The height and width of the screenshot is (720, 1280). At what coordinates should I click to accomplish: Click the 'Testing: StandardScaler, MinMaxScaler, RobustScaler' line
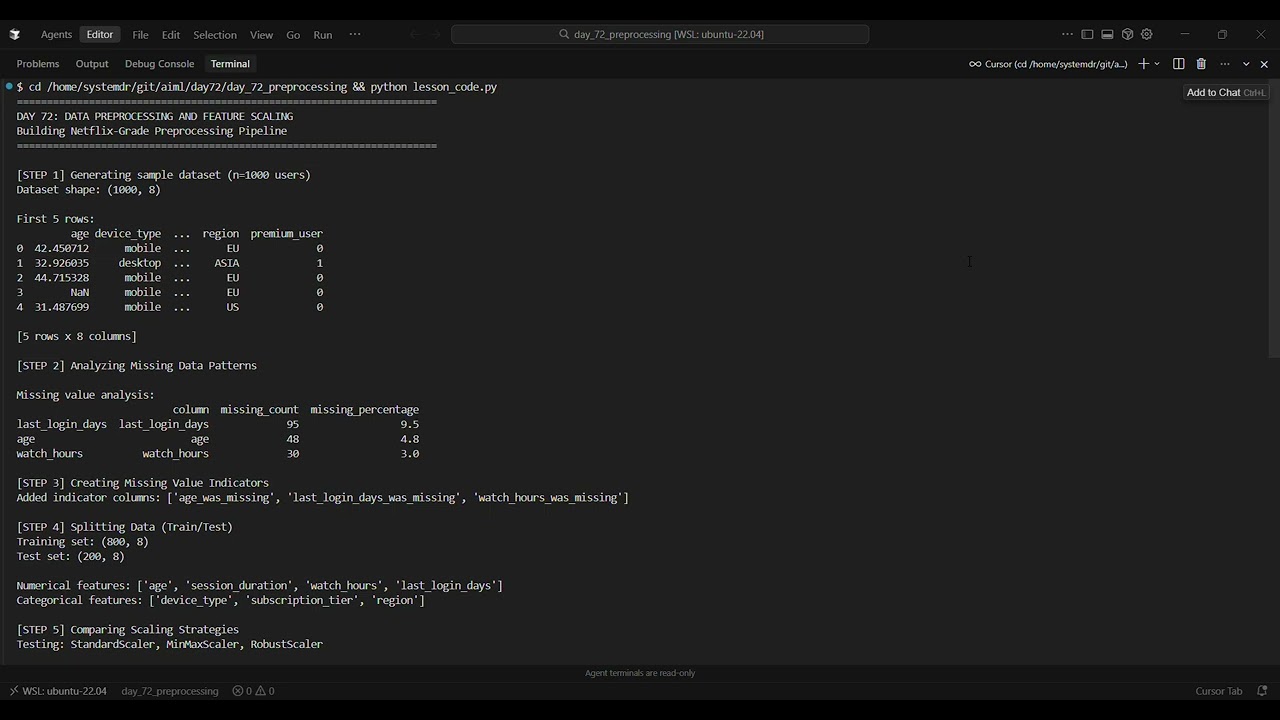[x=169, y=645]
